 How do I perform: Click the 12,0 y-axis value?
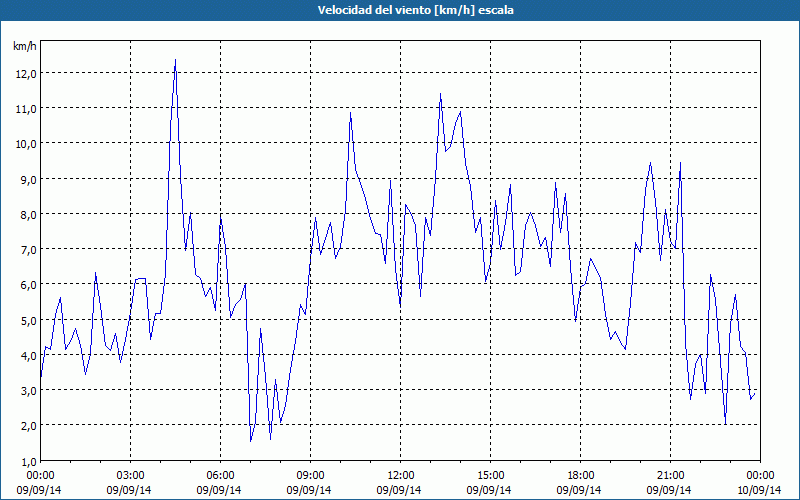pos(26,73)
